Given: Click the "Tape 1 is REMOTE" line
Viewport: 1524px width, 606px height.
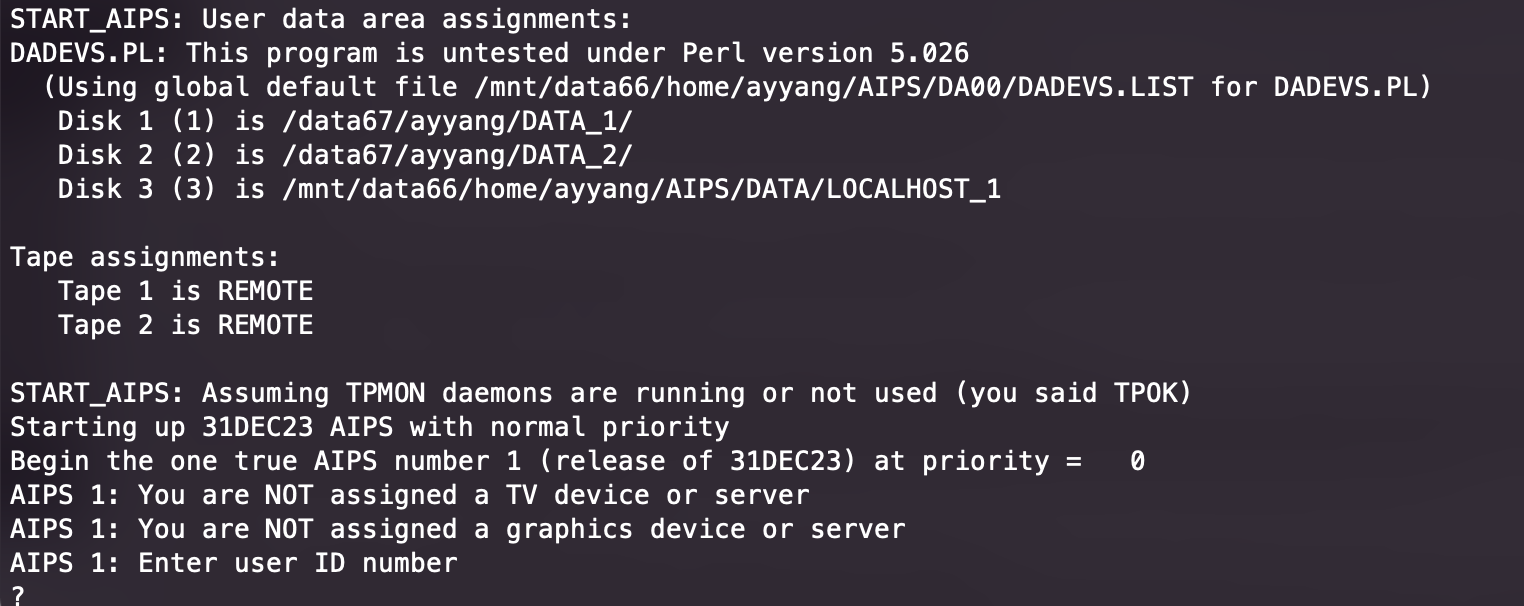Looking at the screenshot, I should pyautogui.click(x=185, y=291).
